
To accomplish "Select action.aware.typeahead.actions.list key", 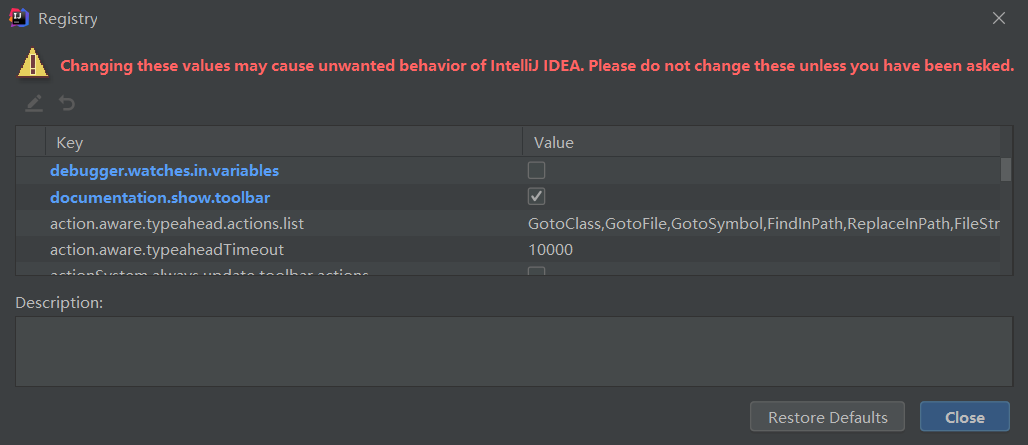I will [x=177, y=224].
